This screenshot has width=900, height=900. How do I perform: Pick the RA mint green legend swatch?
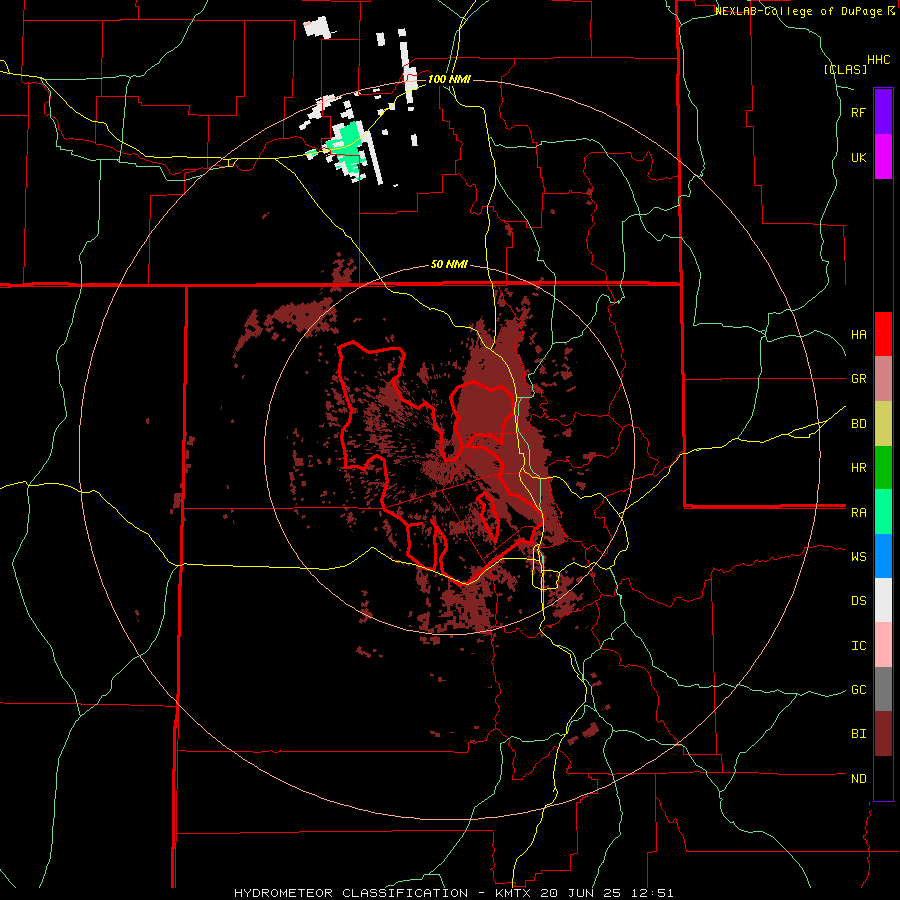click(883, 512)
